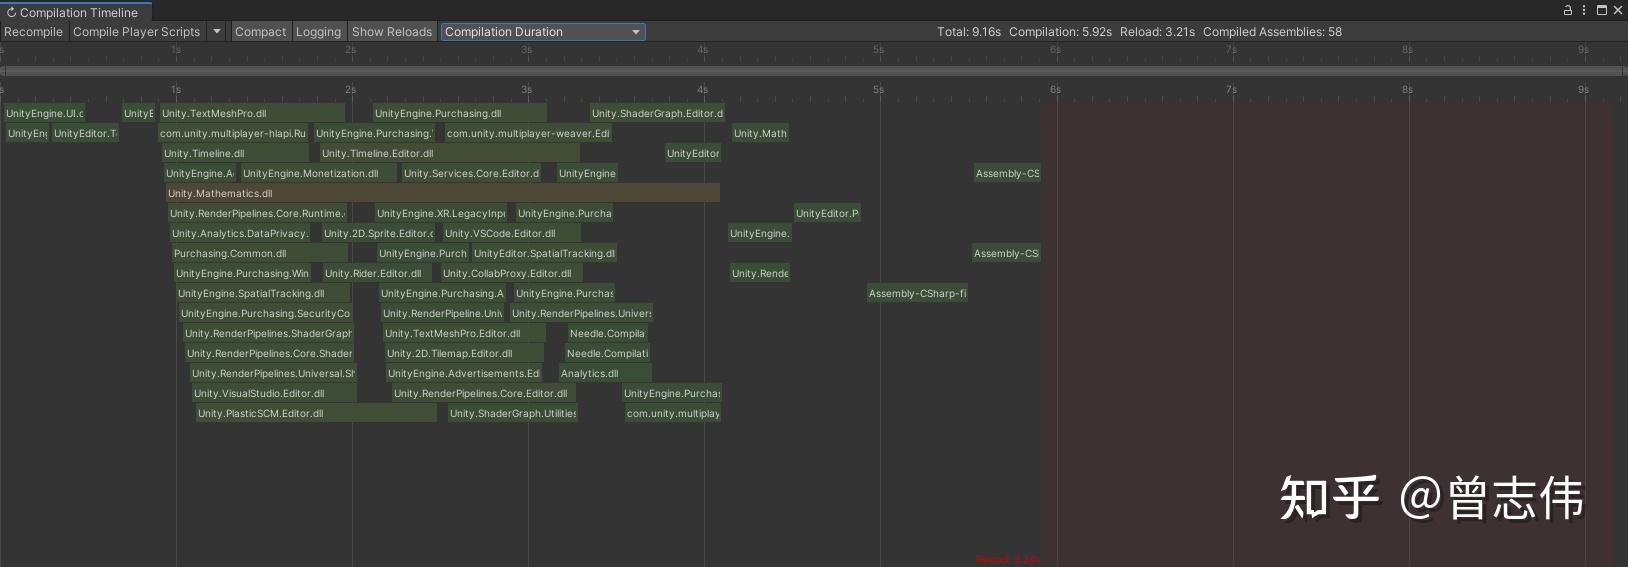Select UnityEngine.XR.LegacyInpu bar
The image size is (1628, 567).
[x=441, y=213]
